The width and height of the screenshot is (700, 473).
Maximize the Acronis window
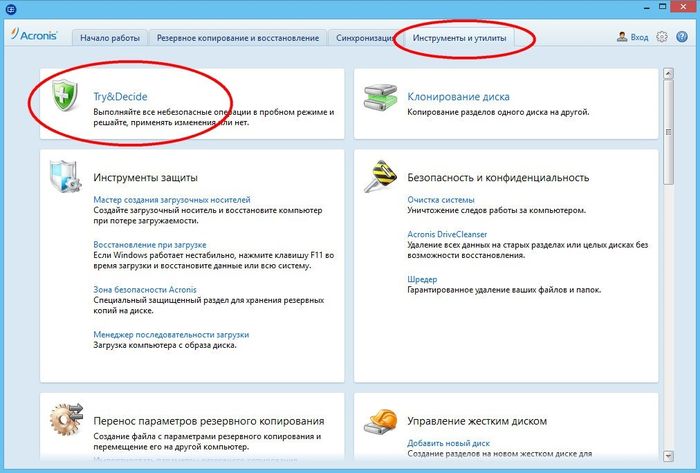pos(663,6)
